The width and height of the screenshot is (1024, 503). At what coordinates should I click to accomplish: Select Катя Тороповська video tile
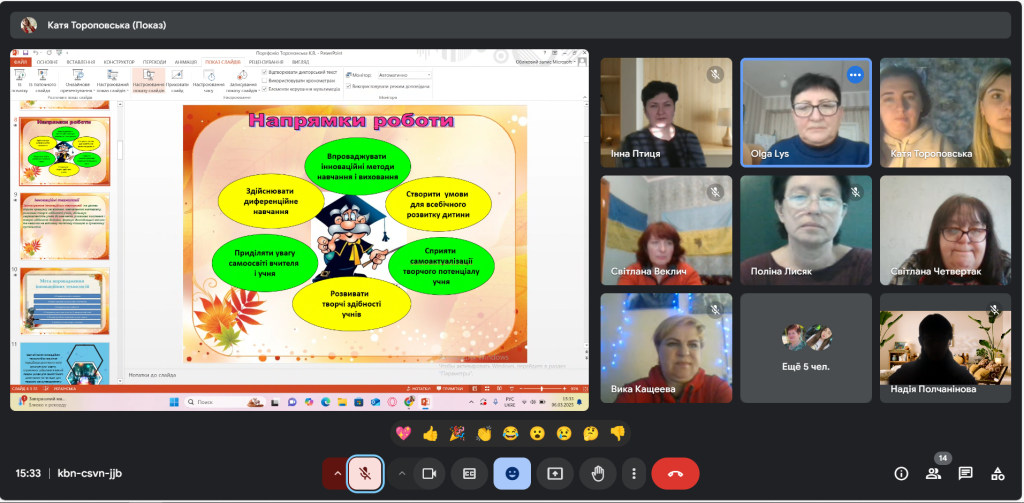coord(945,113)
